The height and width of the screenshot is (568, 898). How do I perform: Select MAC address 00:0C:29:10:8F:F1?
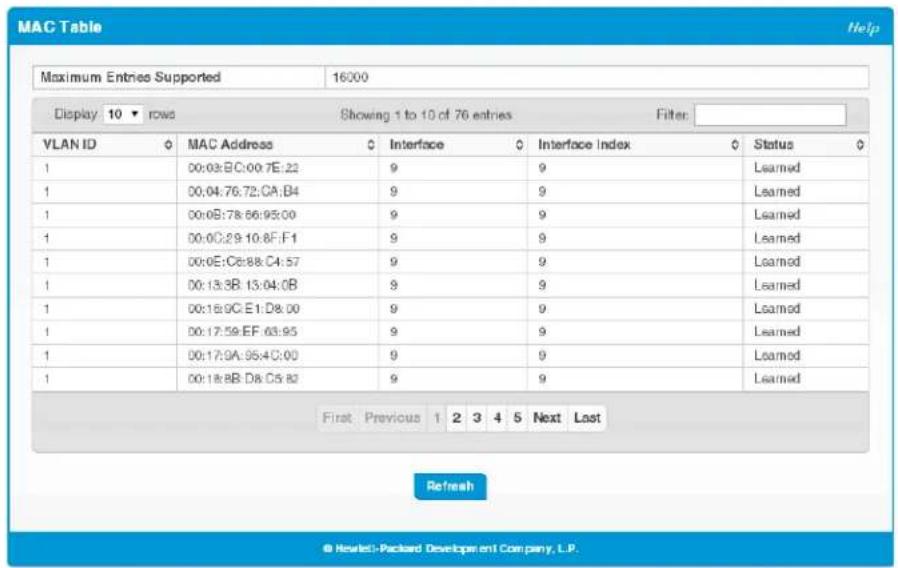242,238
